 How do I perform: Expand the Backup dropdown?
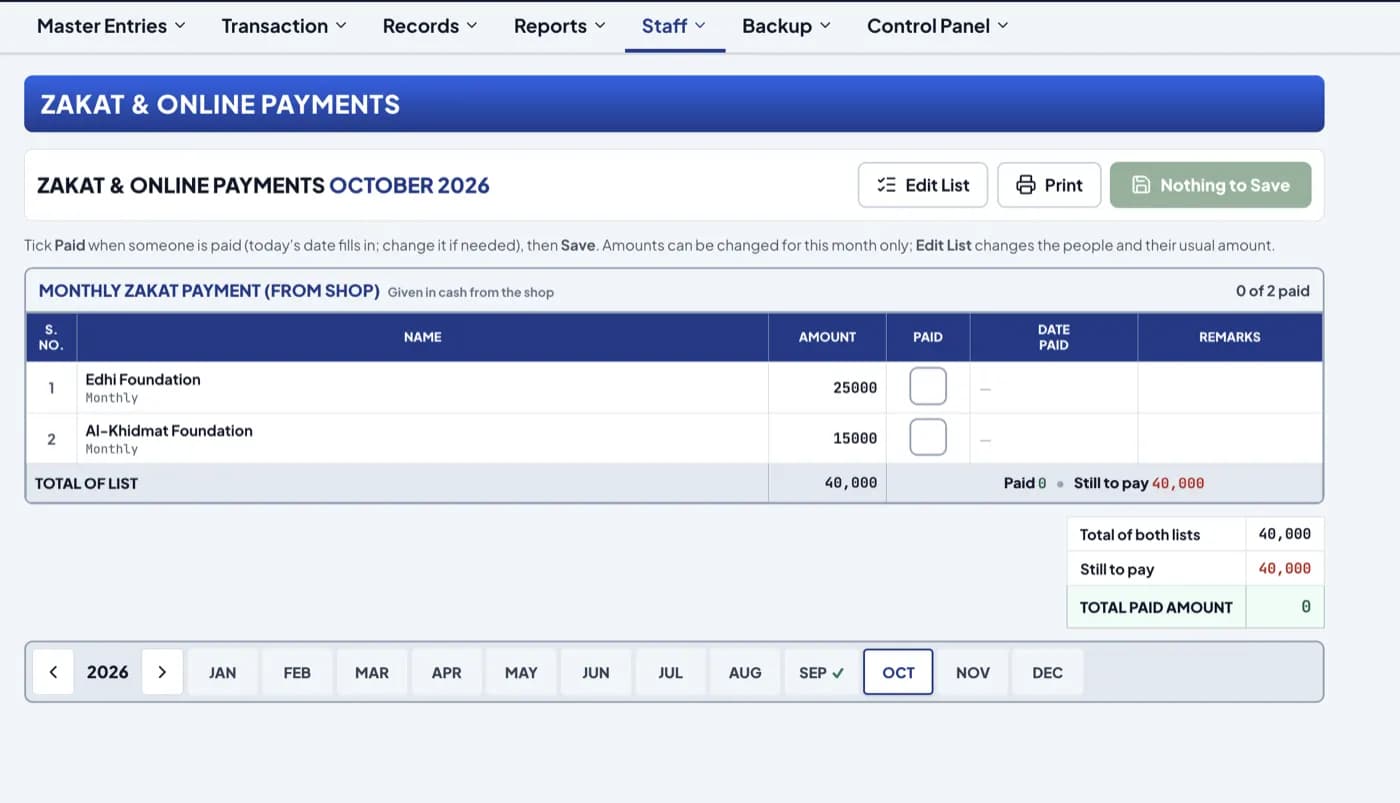pyautogui.click(x=786, y=26)
